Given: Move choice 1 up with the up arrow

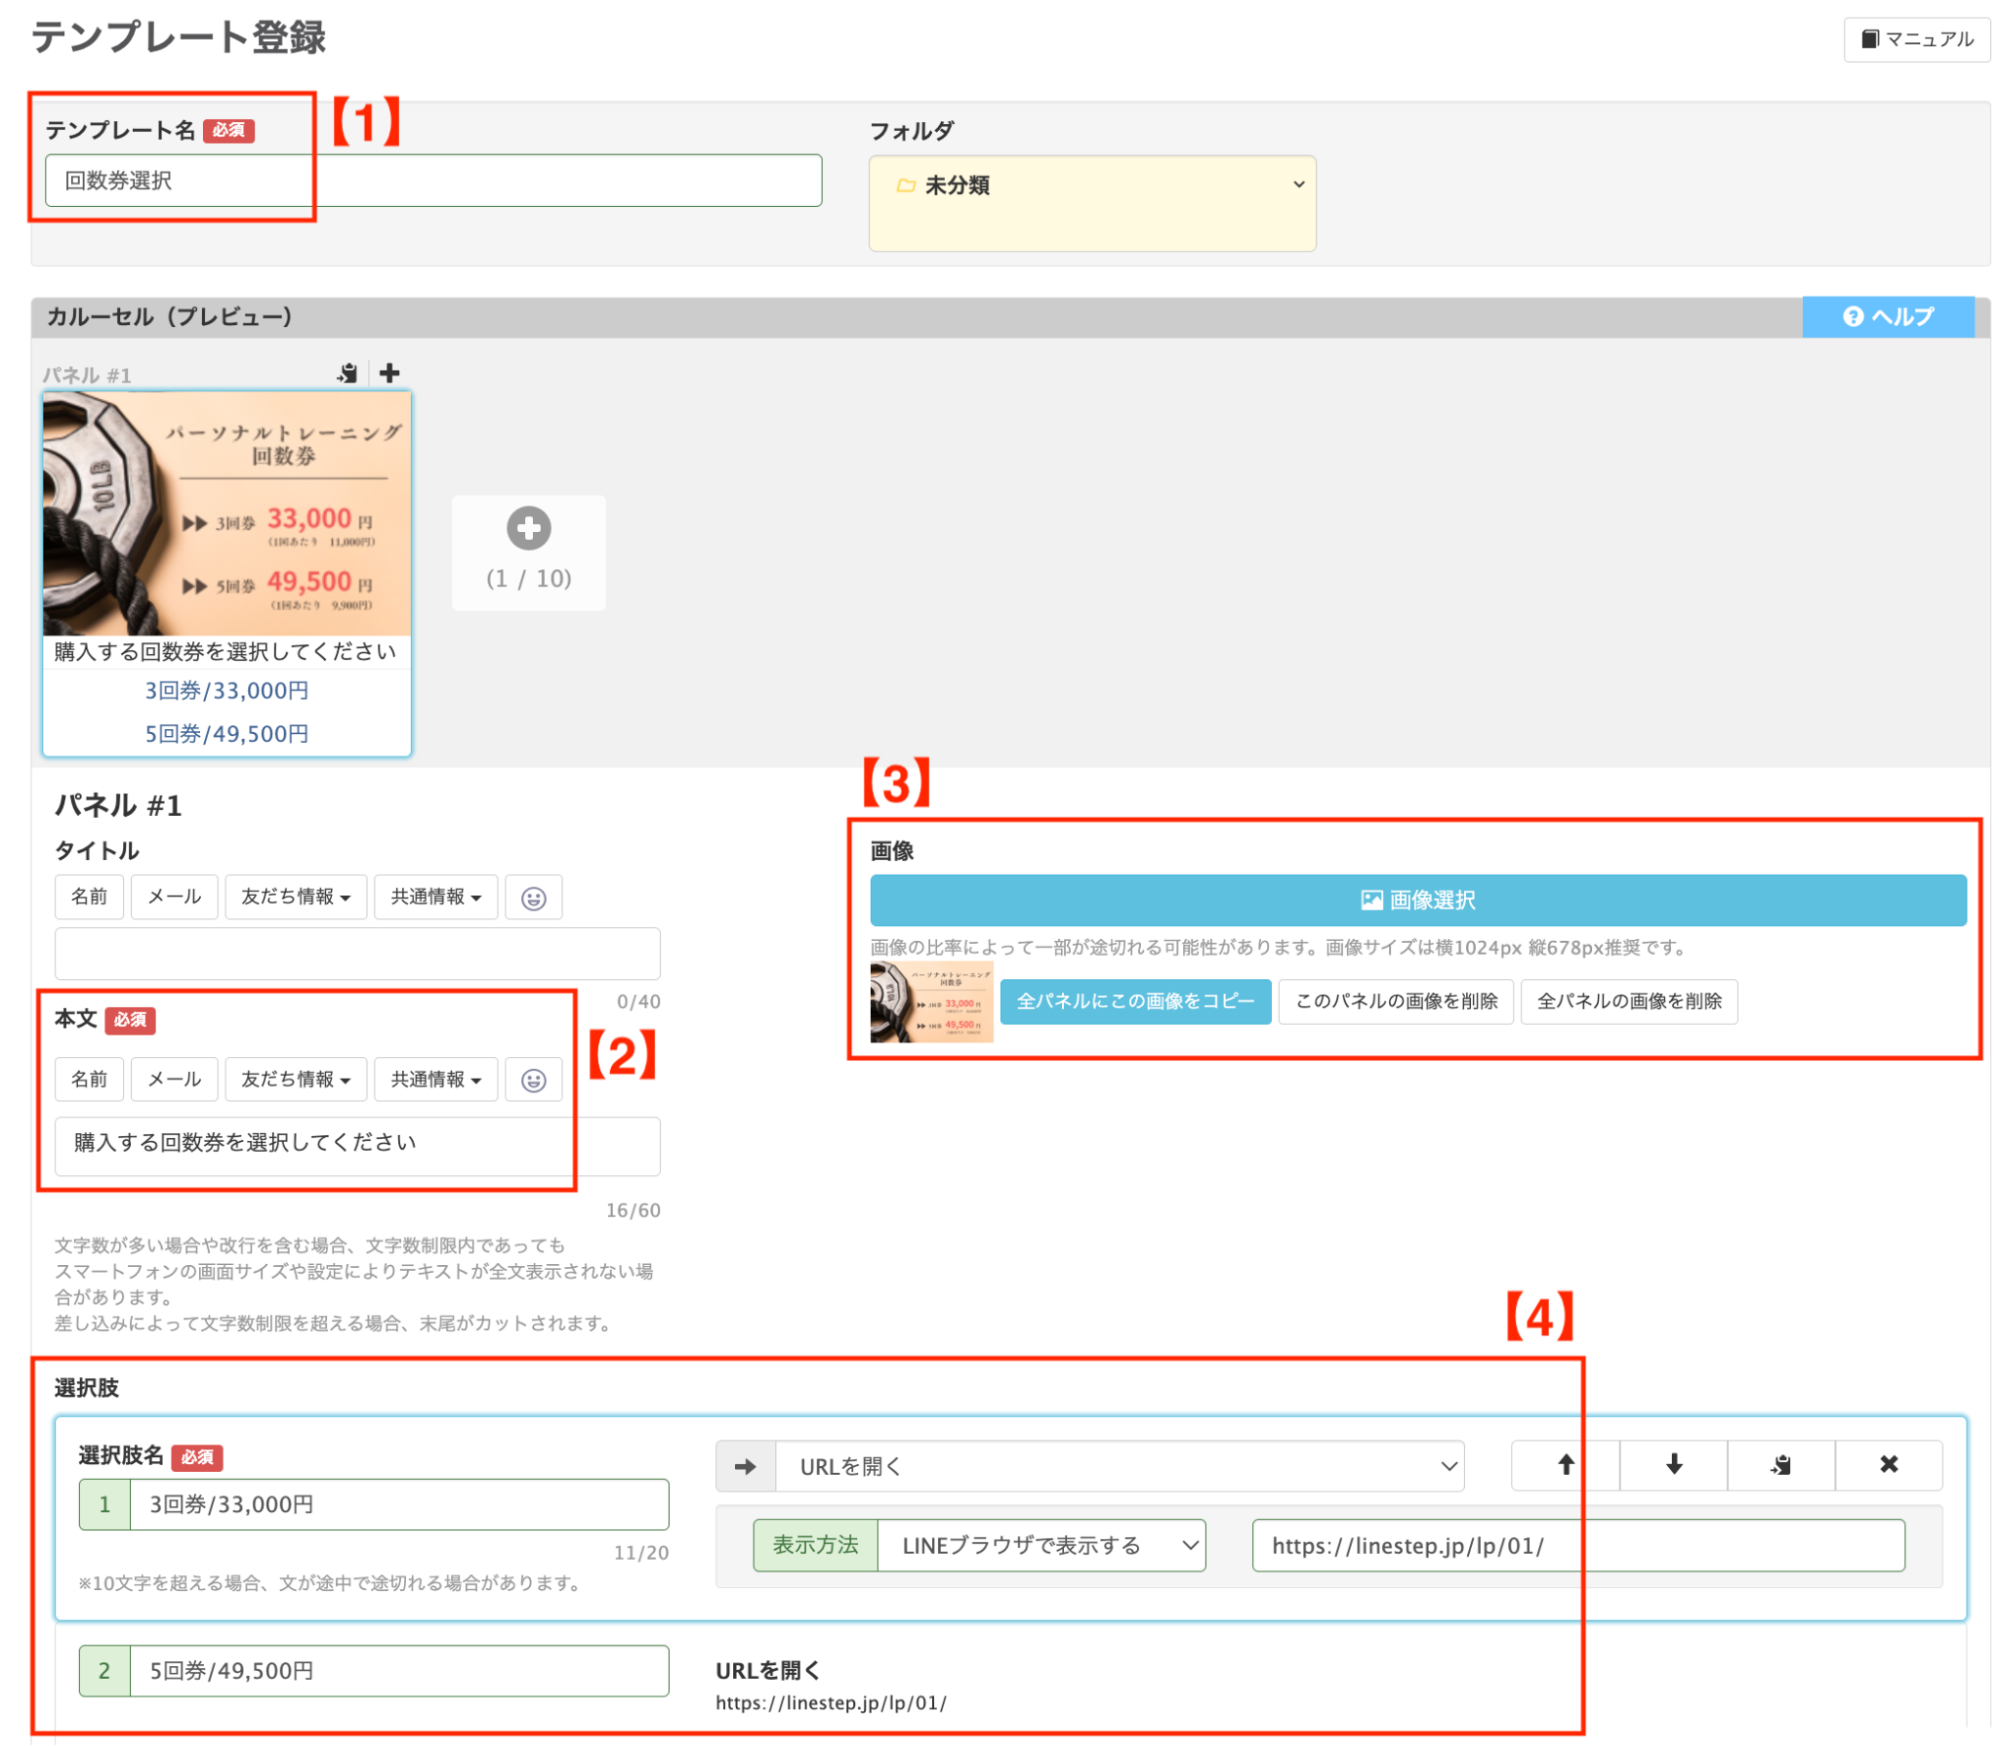Looking at the screenshot, I should 1565,1465.
